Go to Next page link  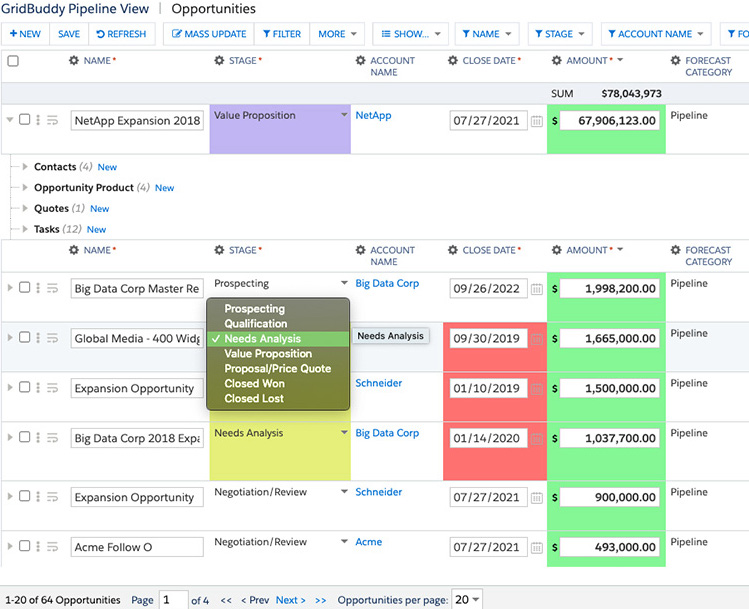click(x=290, y=600)
